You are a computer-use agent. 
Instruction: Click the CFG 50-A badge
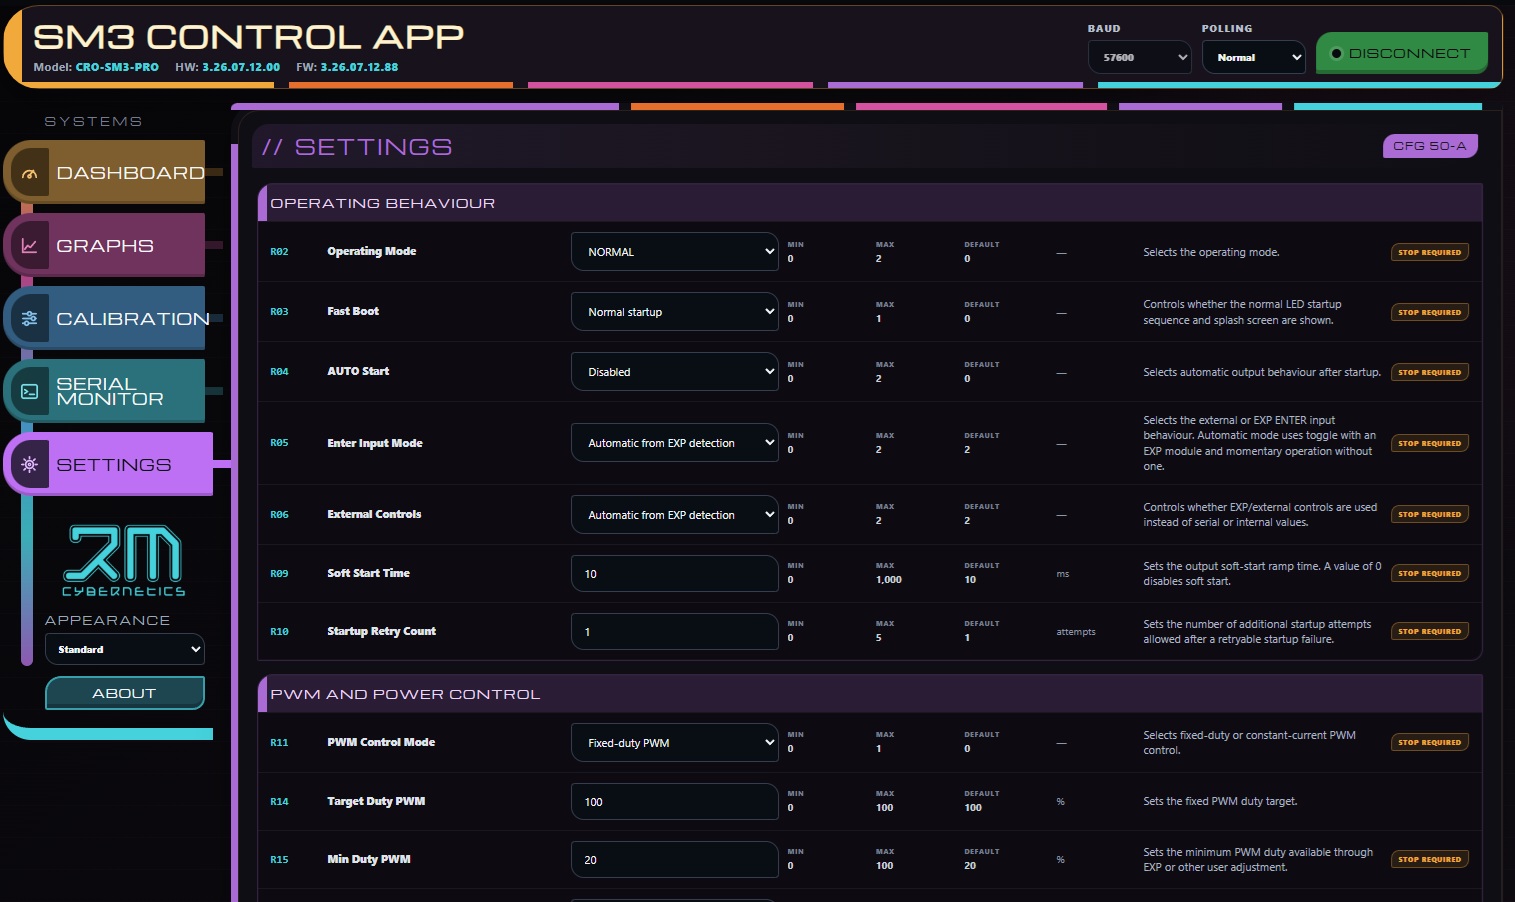tap(1429, 146)
